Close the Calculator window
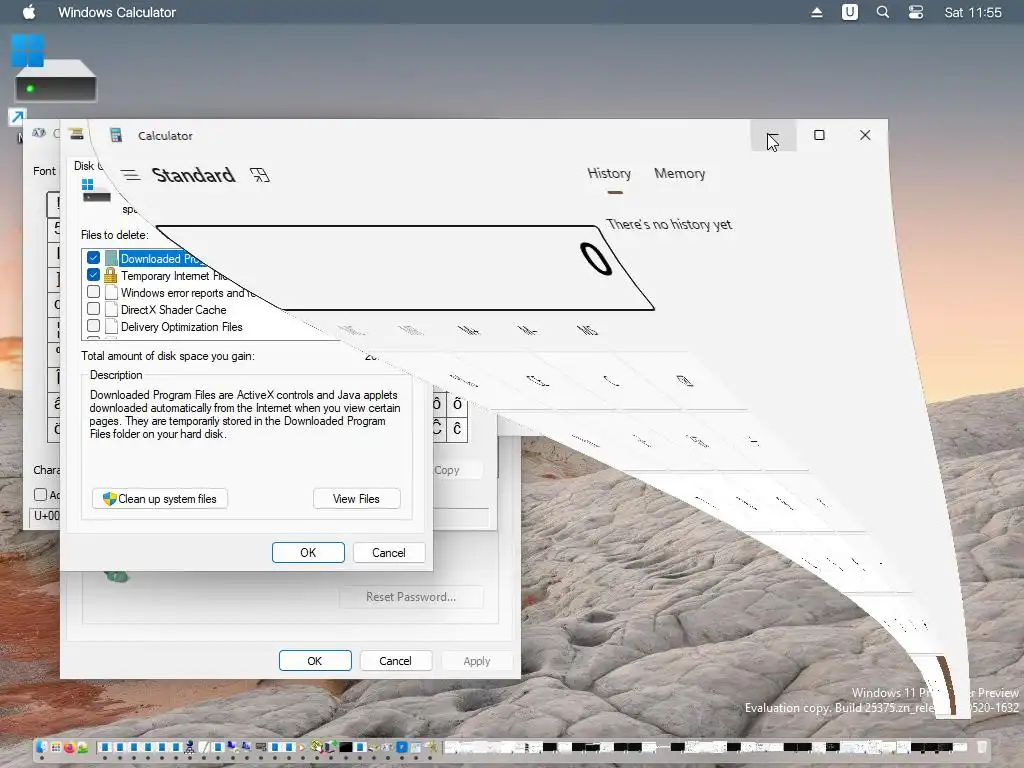Viewport: 1024px width, 768px height. [865, 135]
